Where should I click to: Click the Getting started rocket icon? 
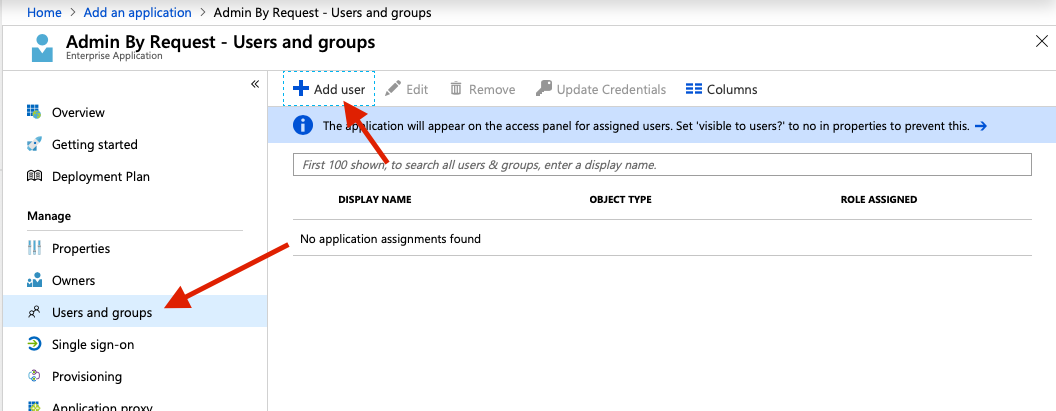tap(34, 144)
